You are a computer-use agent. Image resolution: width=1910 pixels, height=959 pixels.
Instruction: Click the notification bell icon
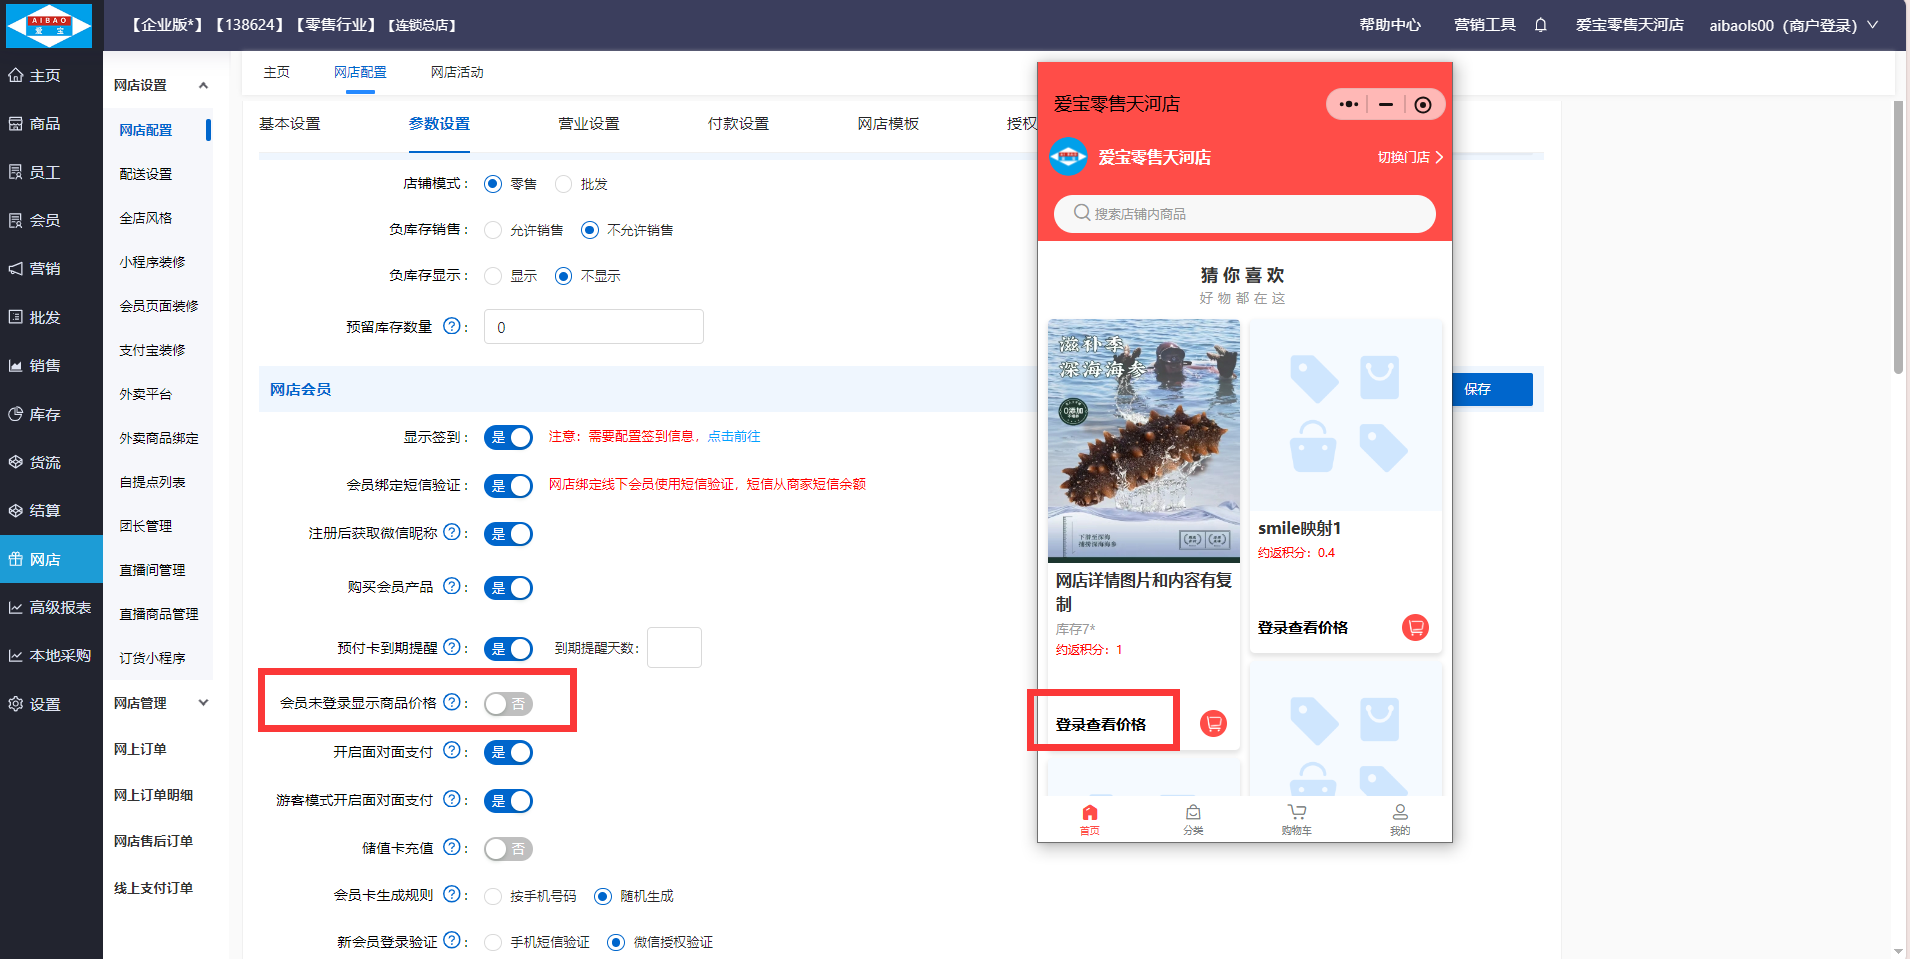[1540, 25]
